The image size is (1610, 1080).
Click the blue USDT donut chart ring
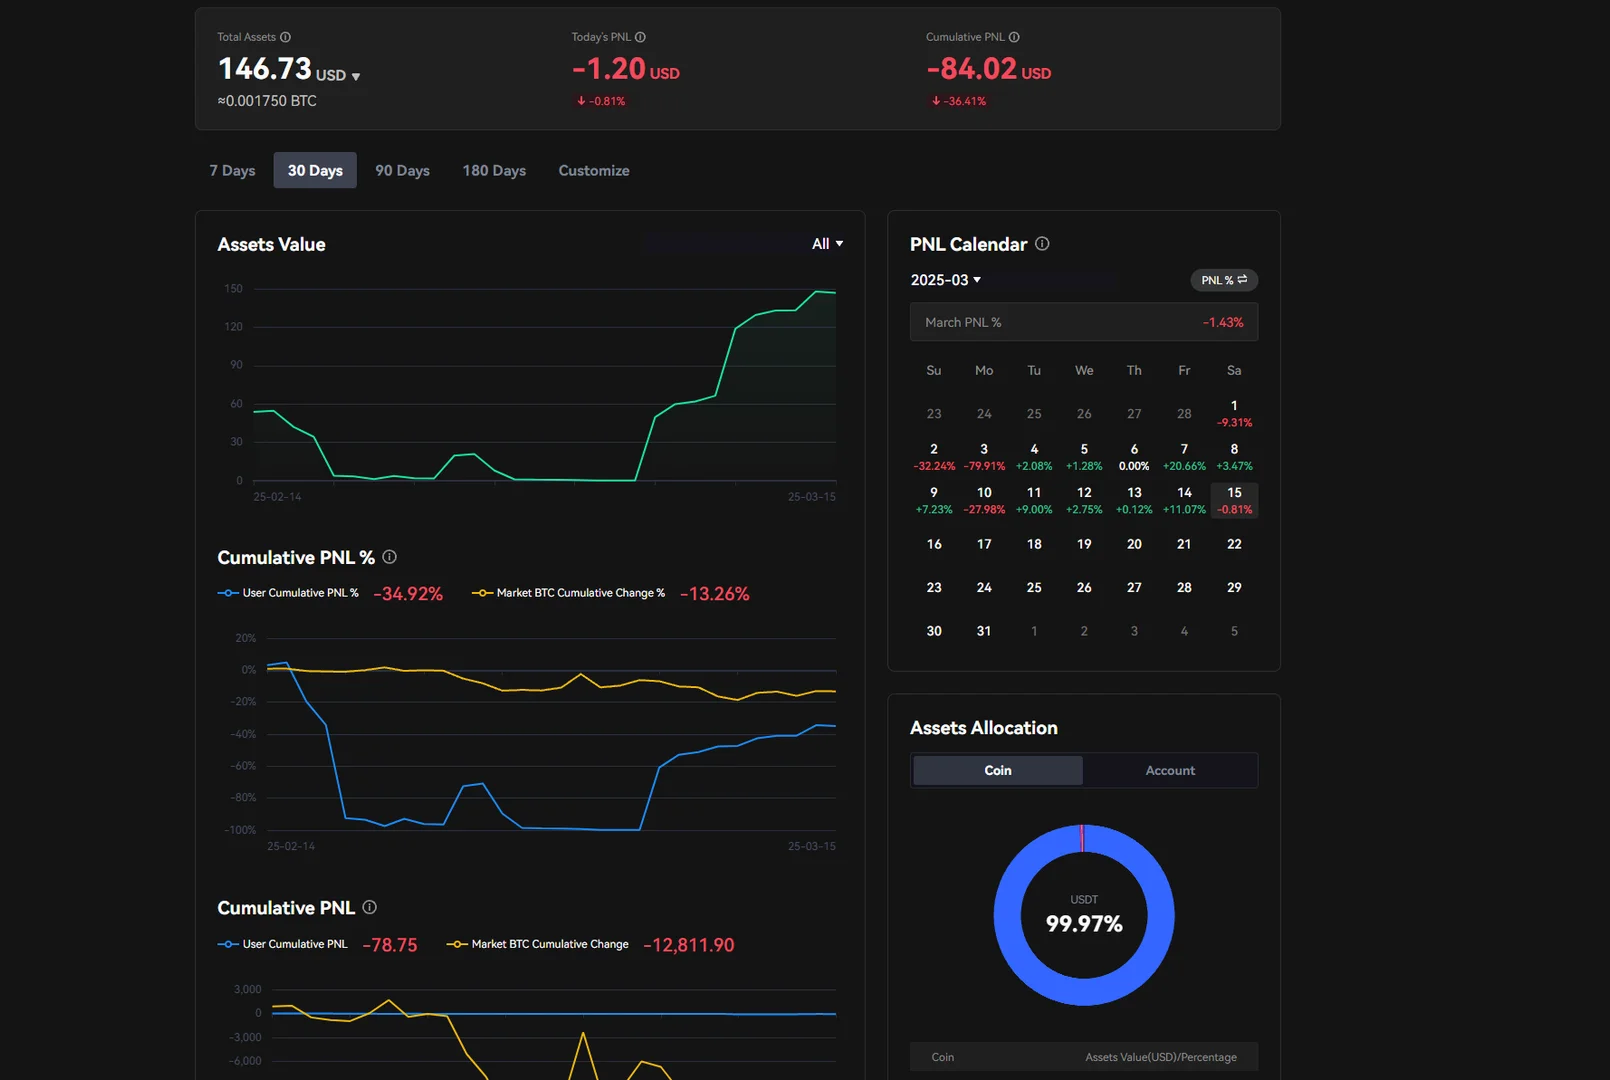[1007, 915]
